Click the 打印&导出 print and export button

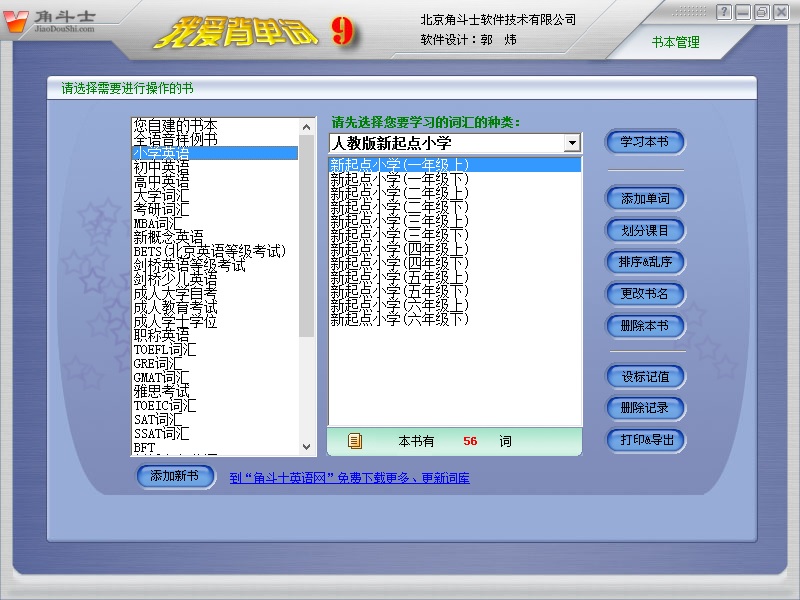point(643,440)
